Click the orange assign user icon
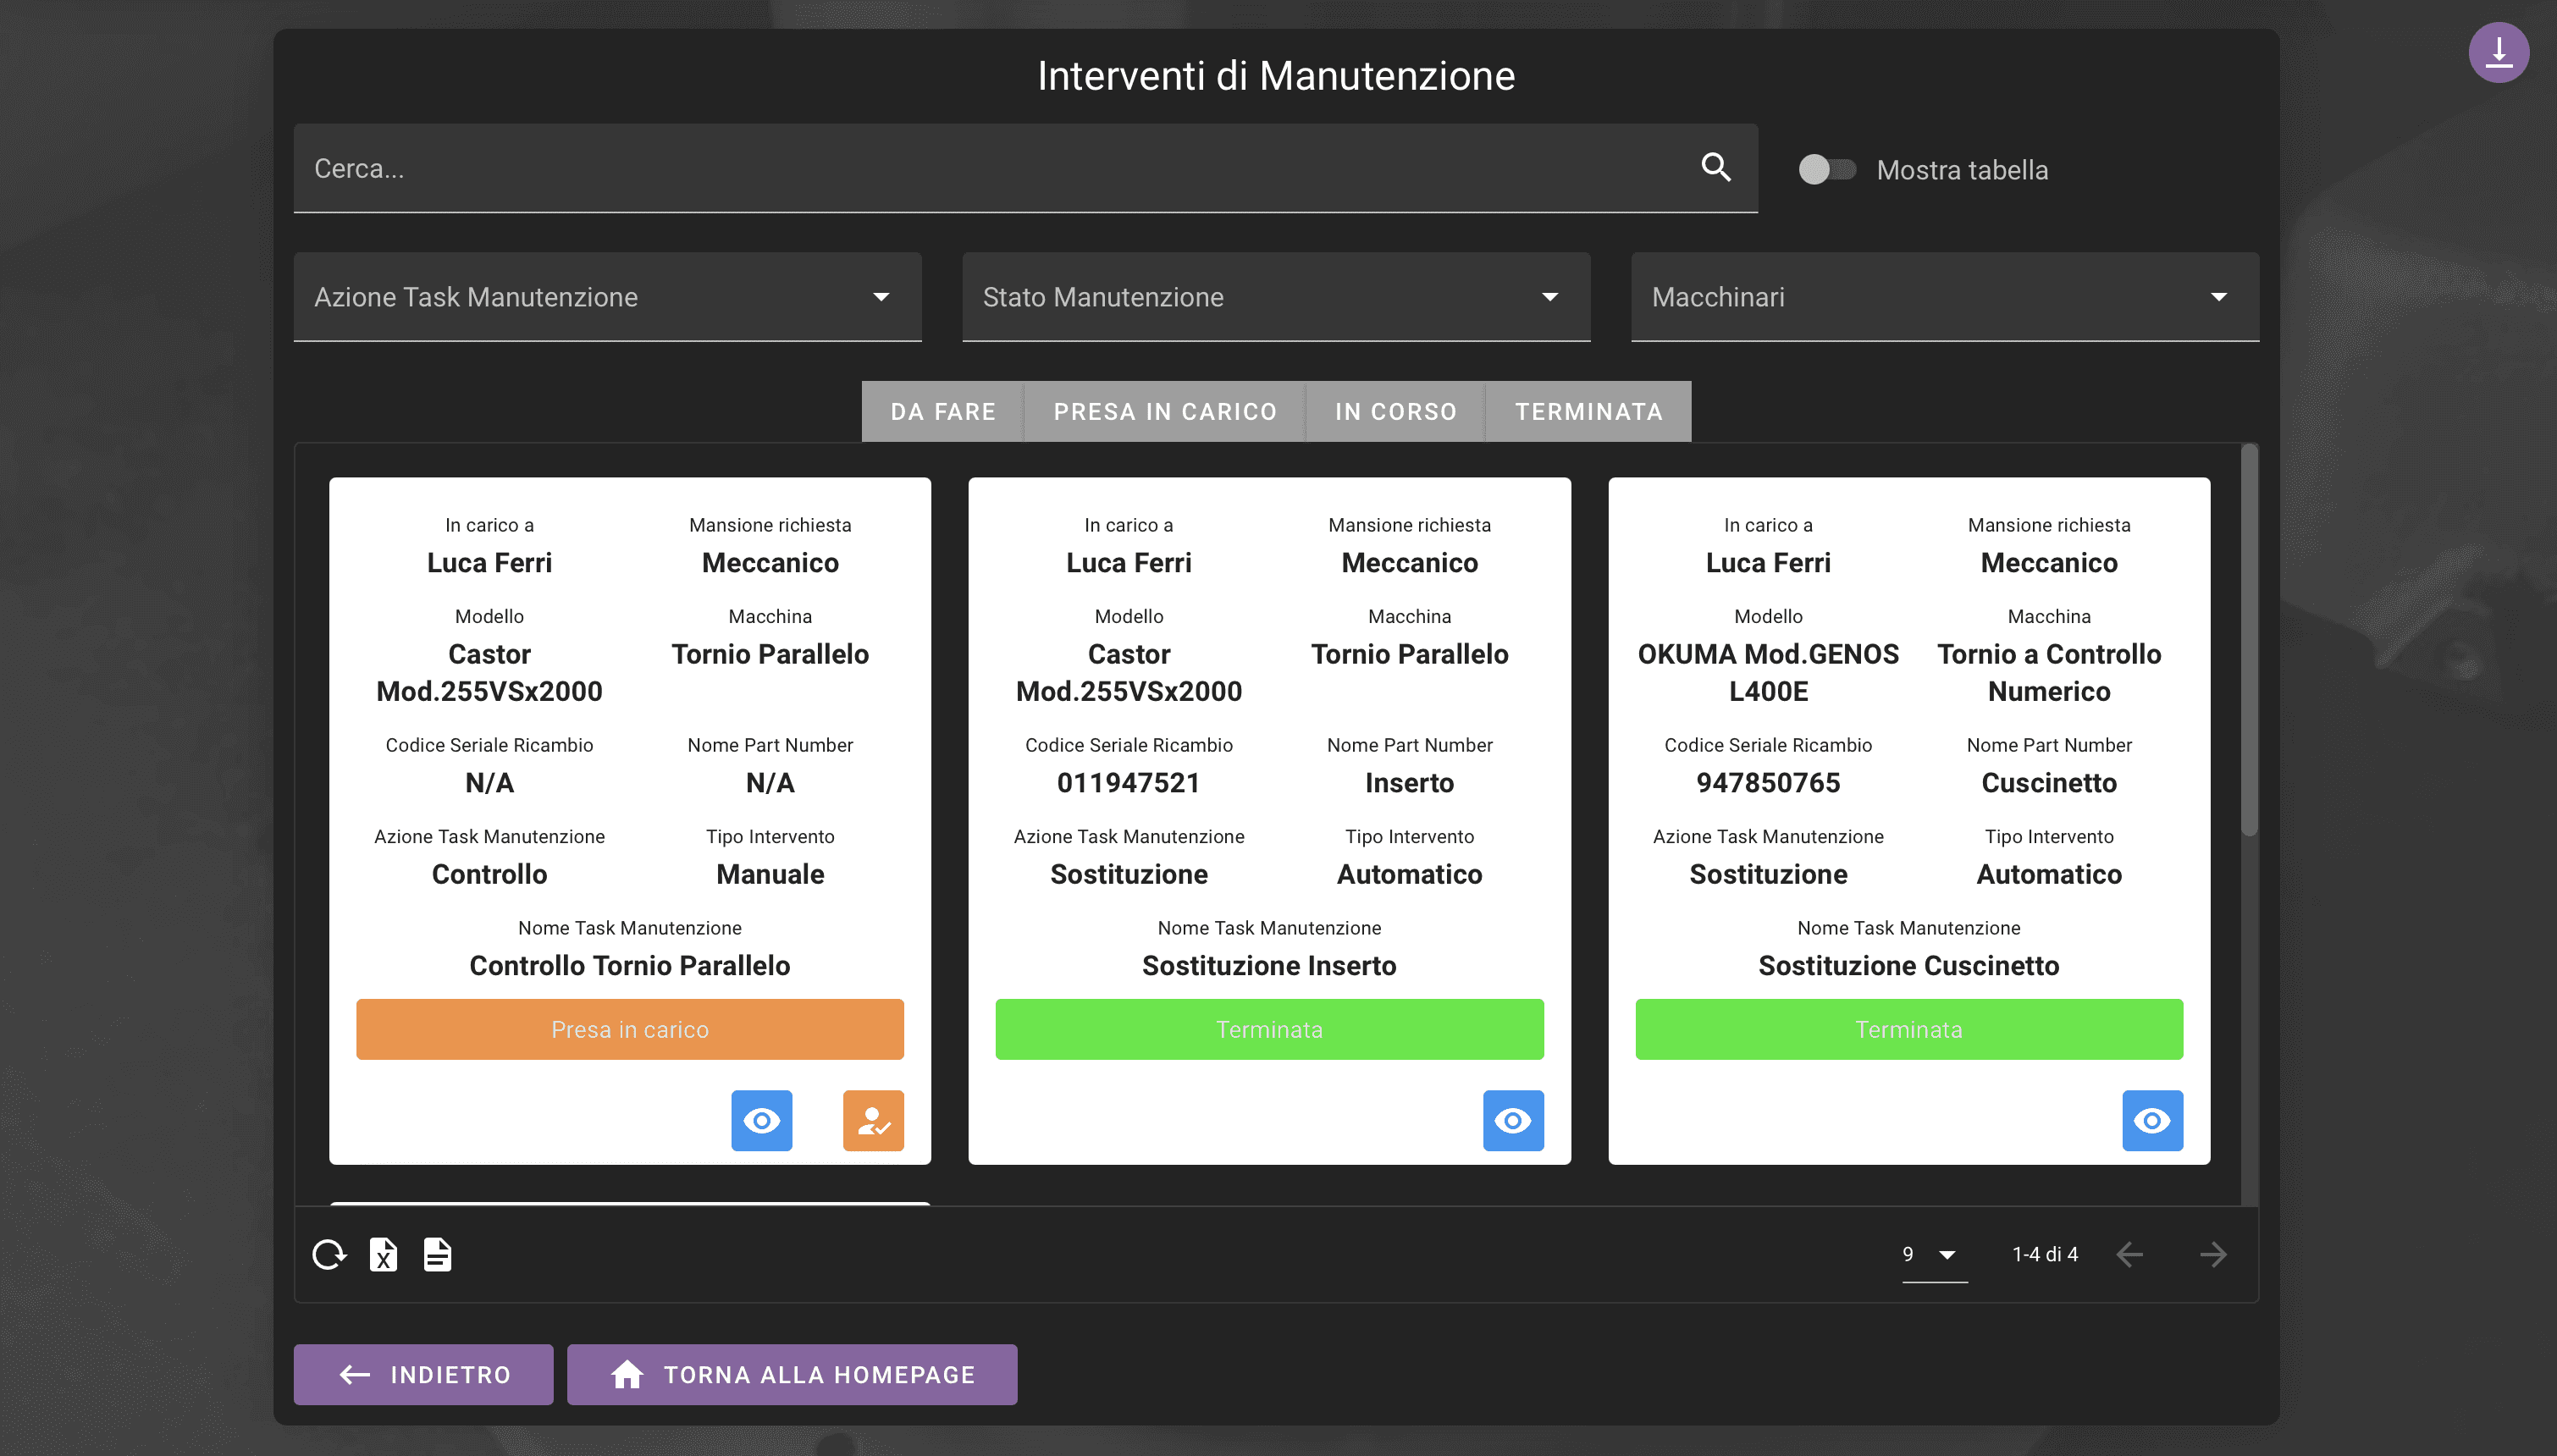The width and height of the screenshot is (2557, 1456). tap(873, 1120)
